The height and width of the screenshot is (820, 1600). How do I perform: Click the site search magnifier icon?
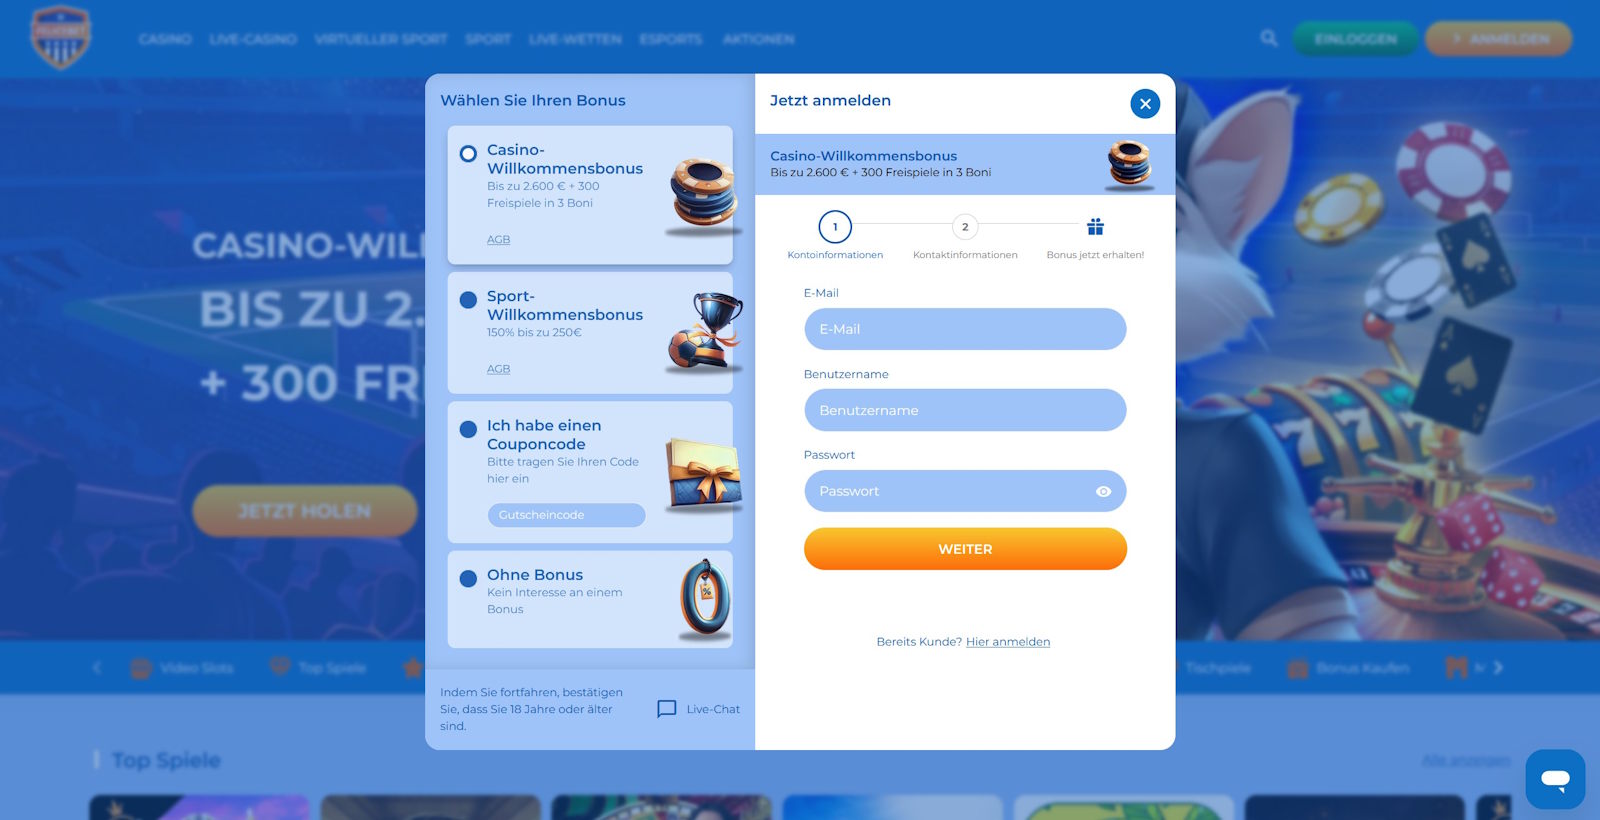coord(1269,39)
